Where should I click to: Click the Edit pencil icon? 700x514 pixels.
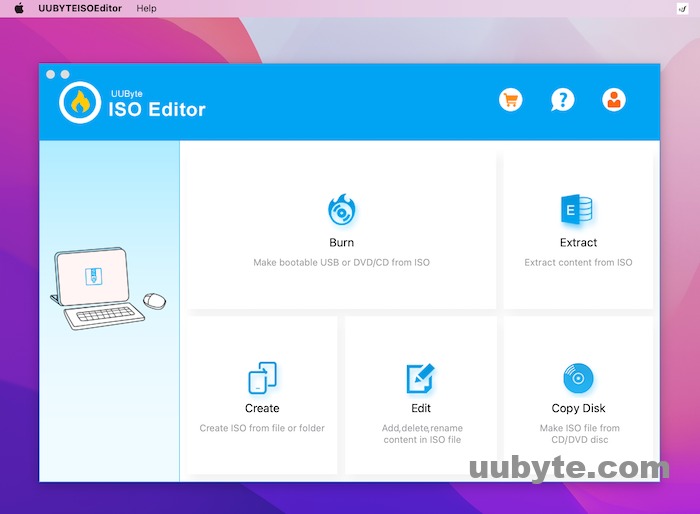click(421, 378)
